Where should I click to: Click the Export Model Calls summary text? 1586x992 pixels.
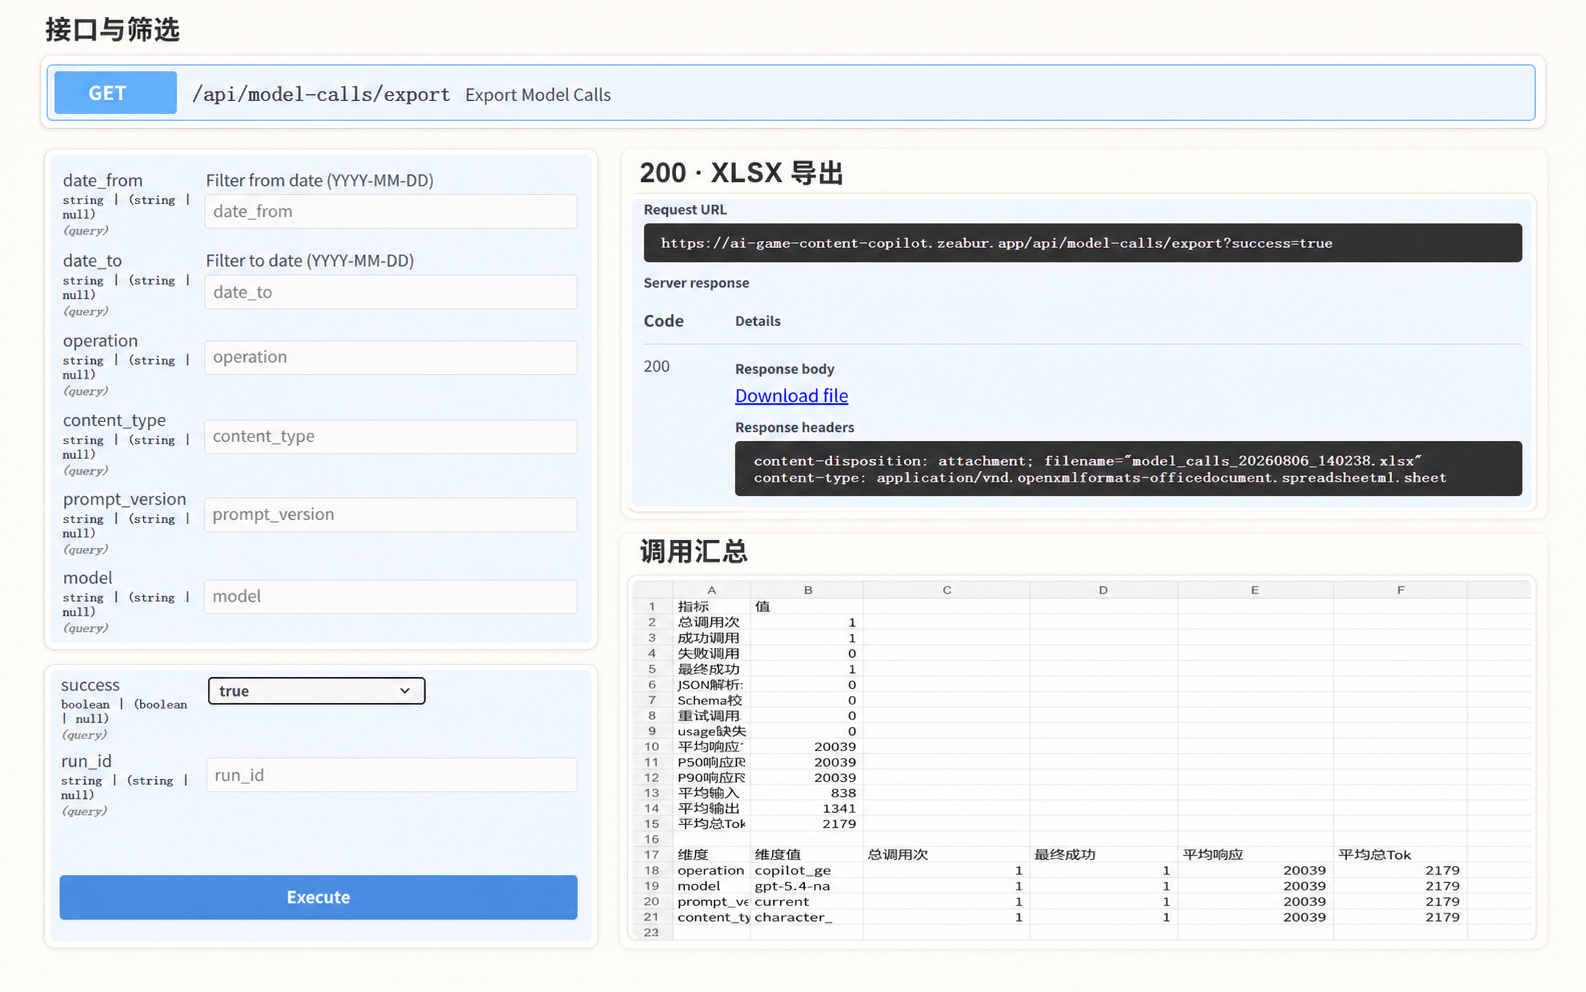click(x=538, y=95)
